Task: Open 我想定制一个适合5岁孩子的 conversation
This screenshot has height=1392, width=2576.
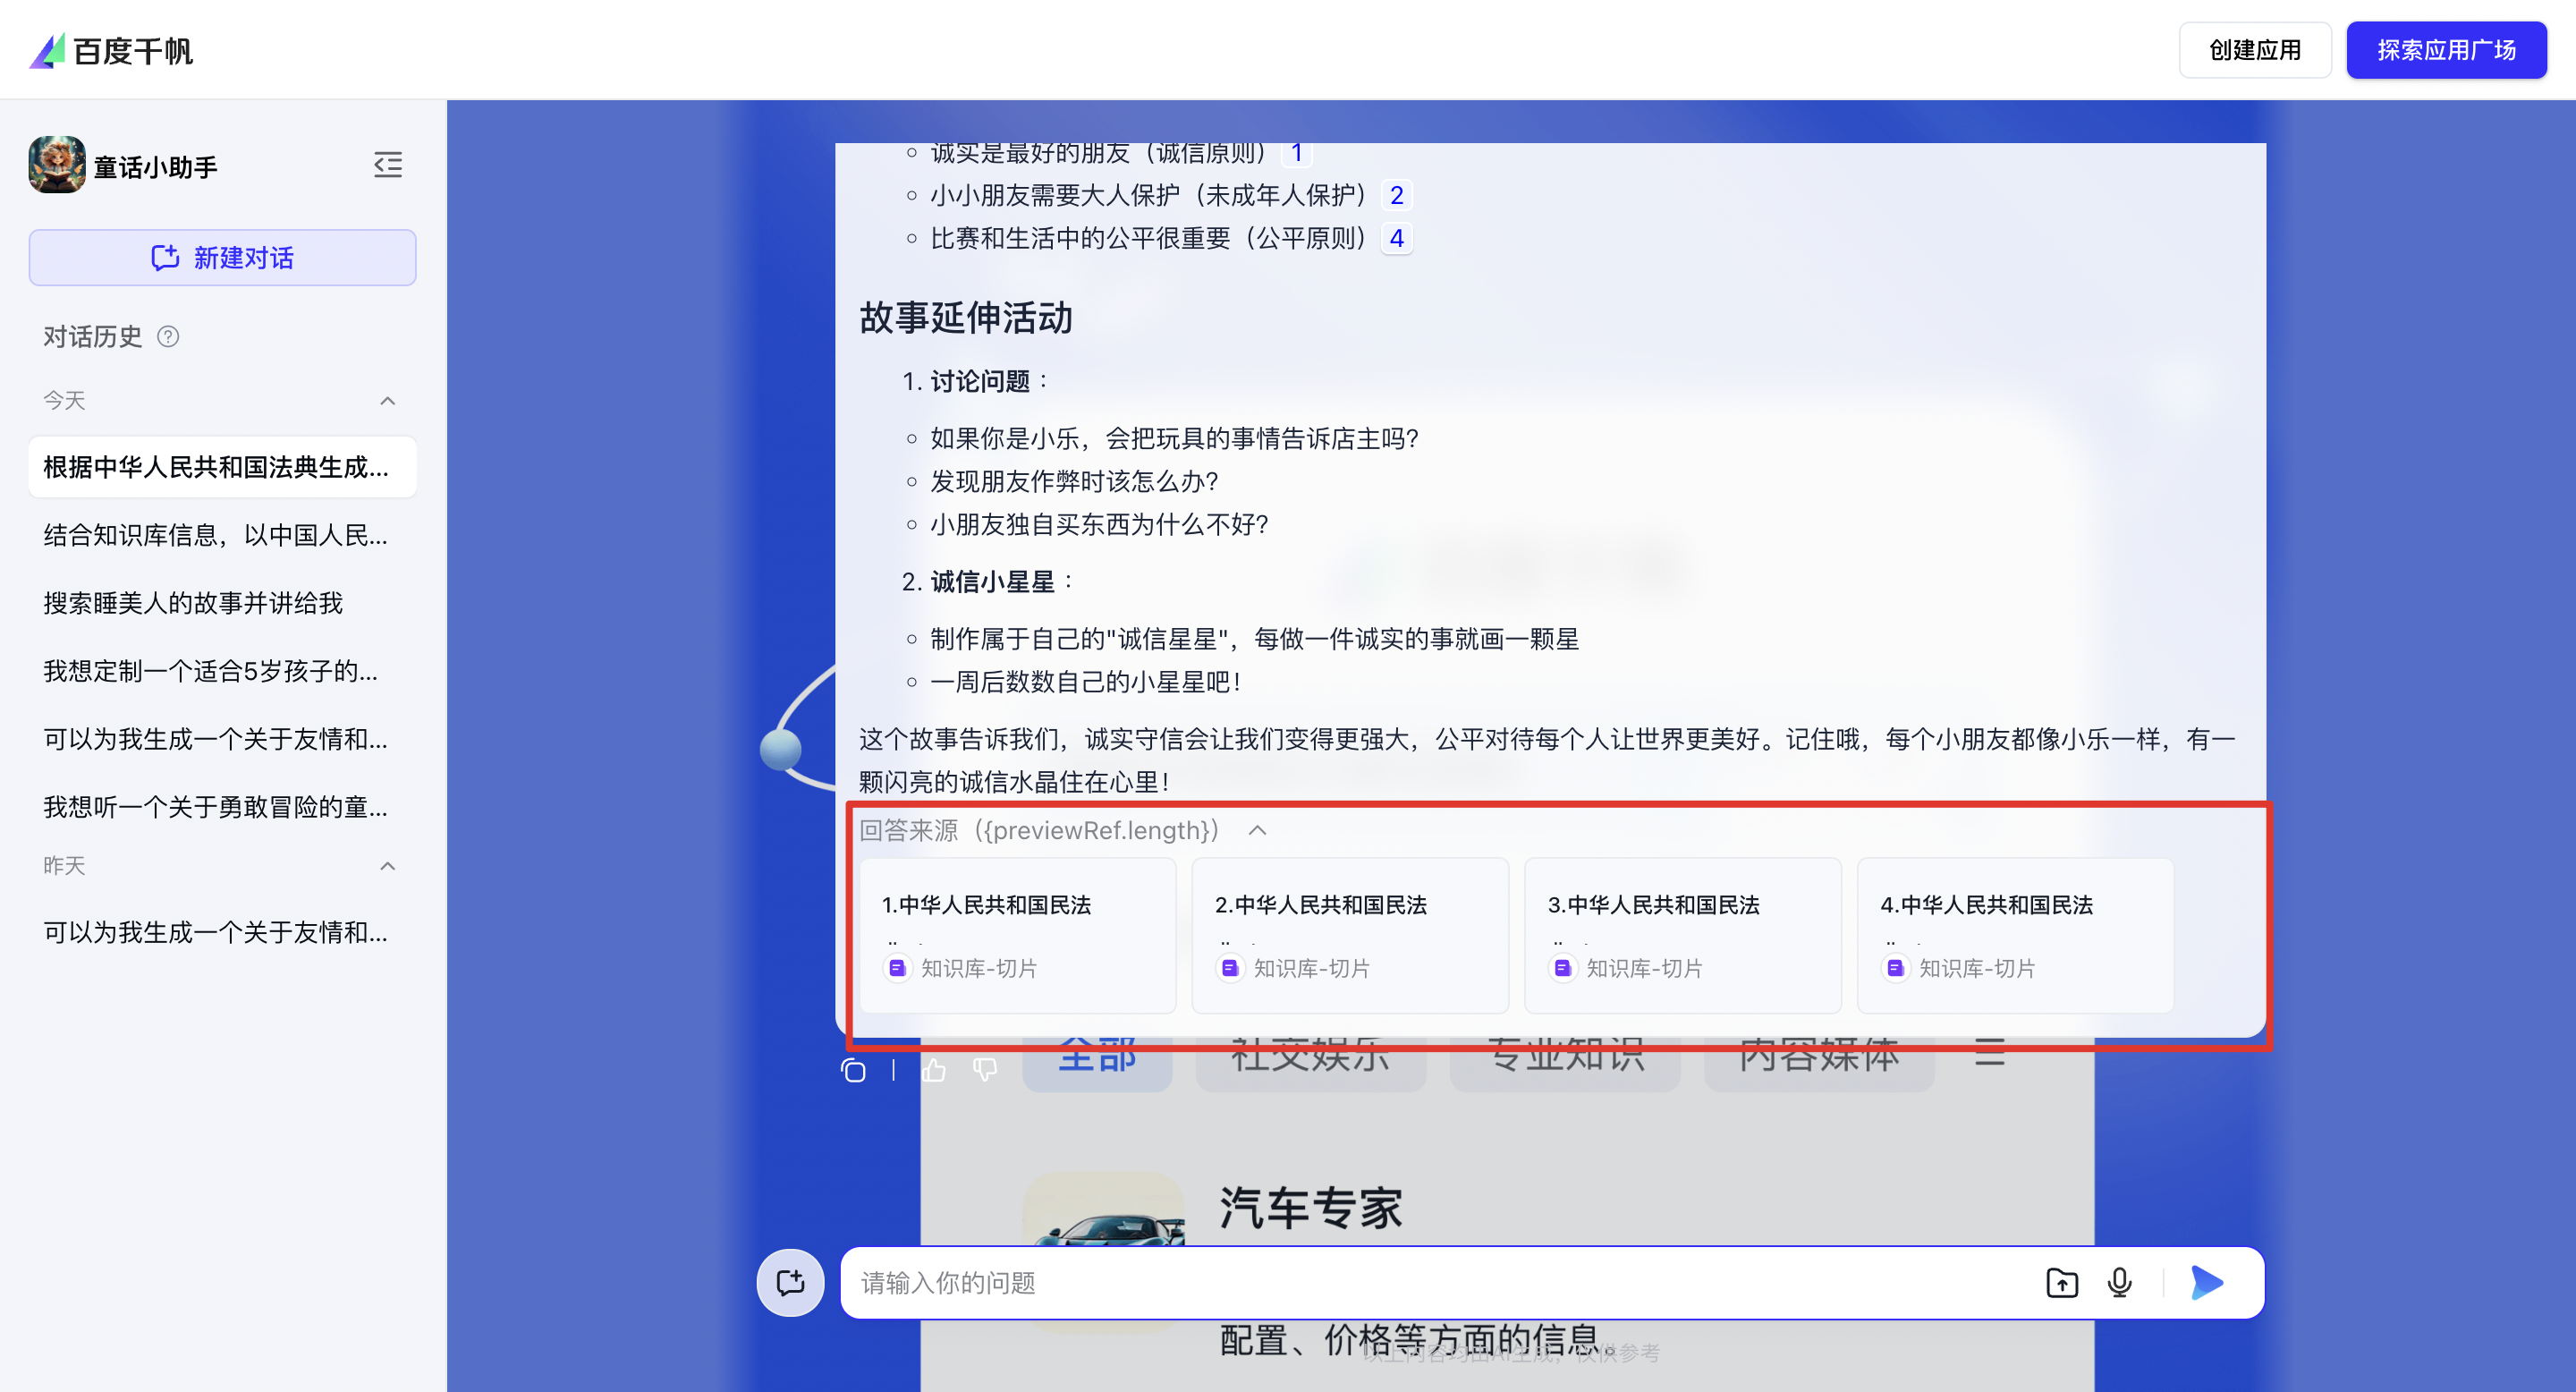Action: click(210, 671)
